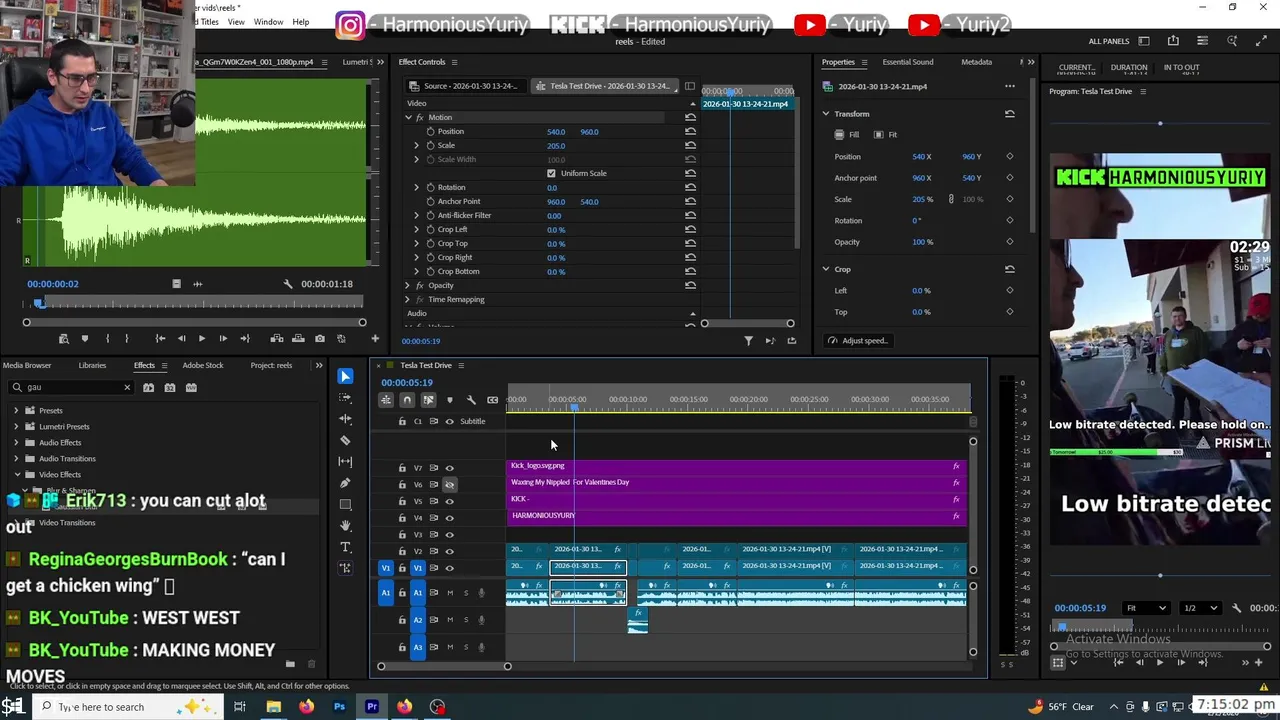Image resolution: width=1280 pixels, height=720 pixels.
Task: Mute audio track A1
Action: pos(449,593)
